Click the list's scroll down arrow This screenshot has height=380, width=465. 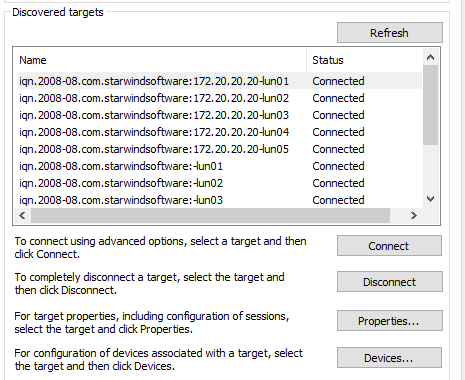click(x=430, y=199)
